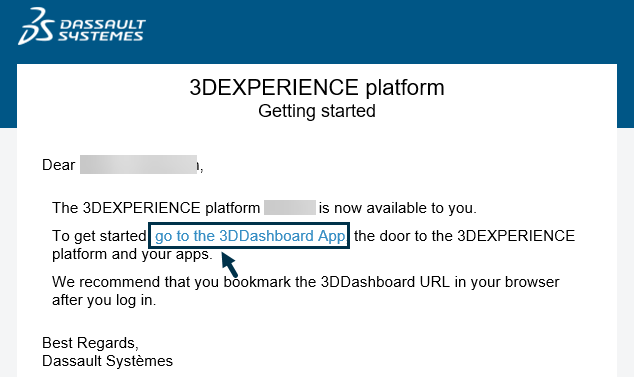This screenshot has height=377, width=634.
Task: Click the 'Dear' greeting text
Action: 59,165
